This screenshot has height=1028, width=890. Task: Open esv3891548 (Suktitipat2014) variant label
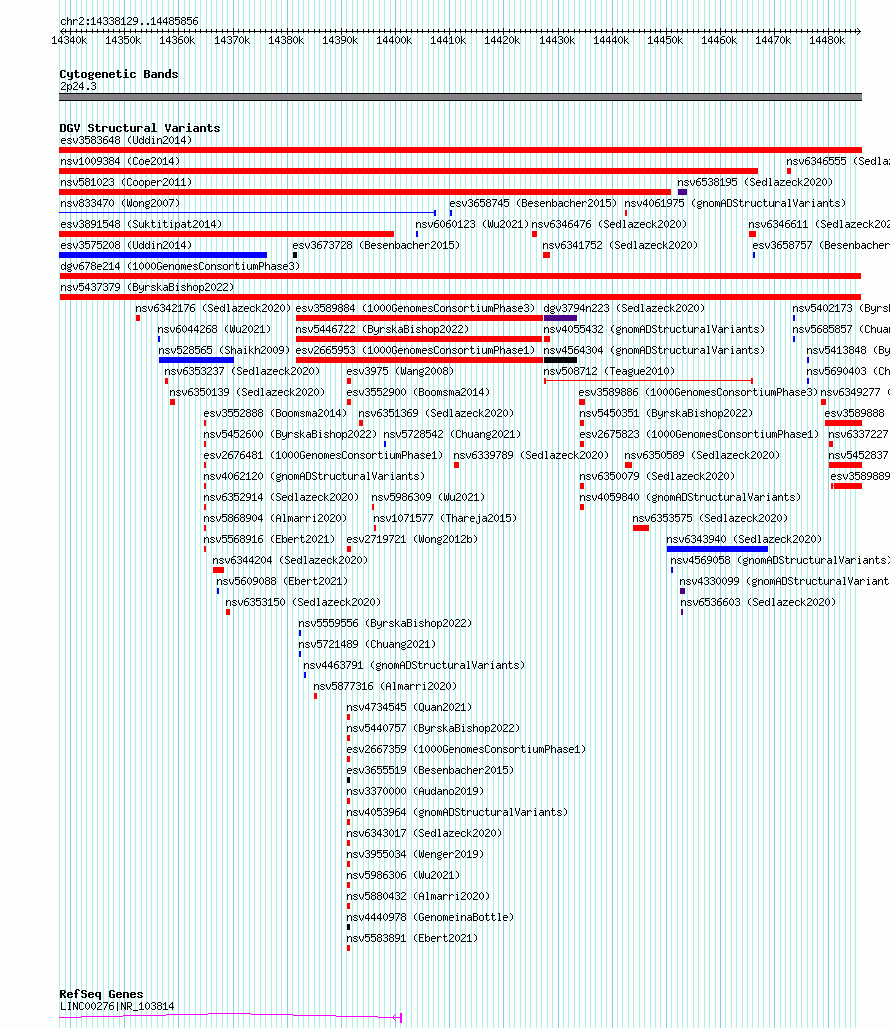click(x=141, y=224)
